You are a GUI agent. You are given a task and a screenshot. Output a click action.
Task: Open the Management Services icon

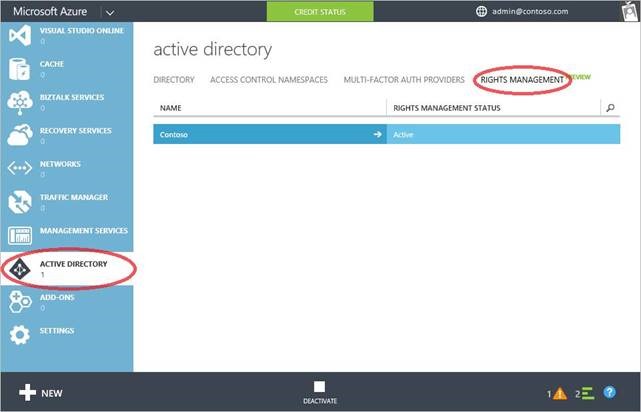click(20, 235)
